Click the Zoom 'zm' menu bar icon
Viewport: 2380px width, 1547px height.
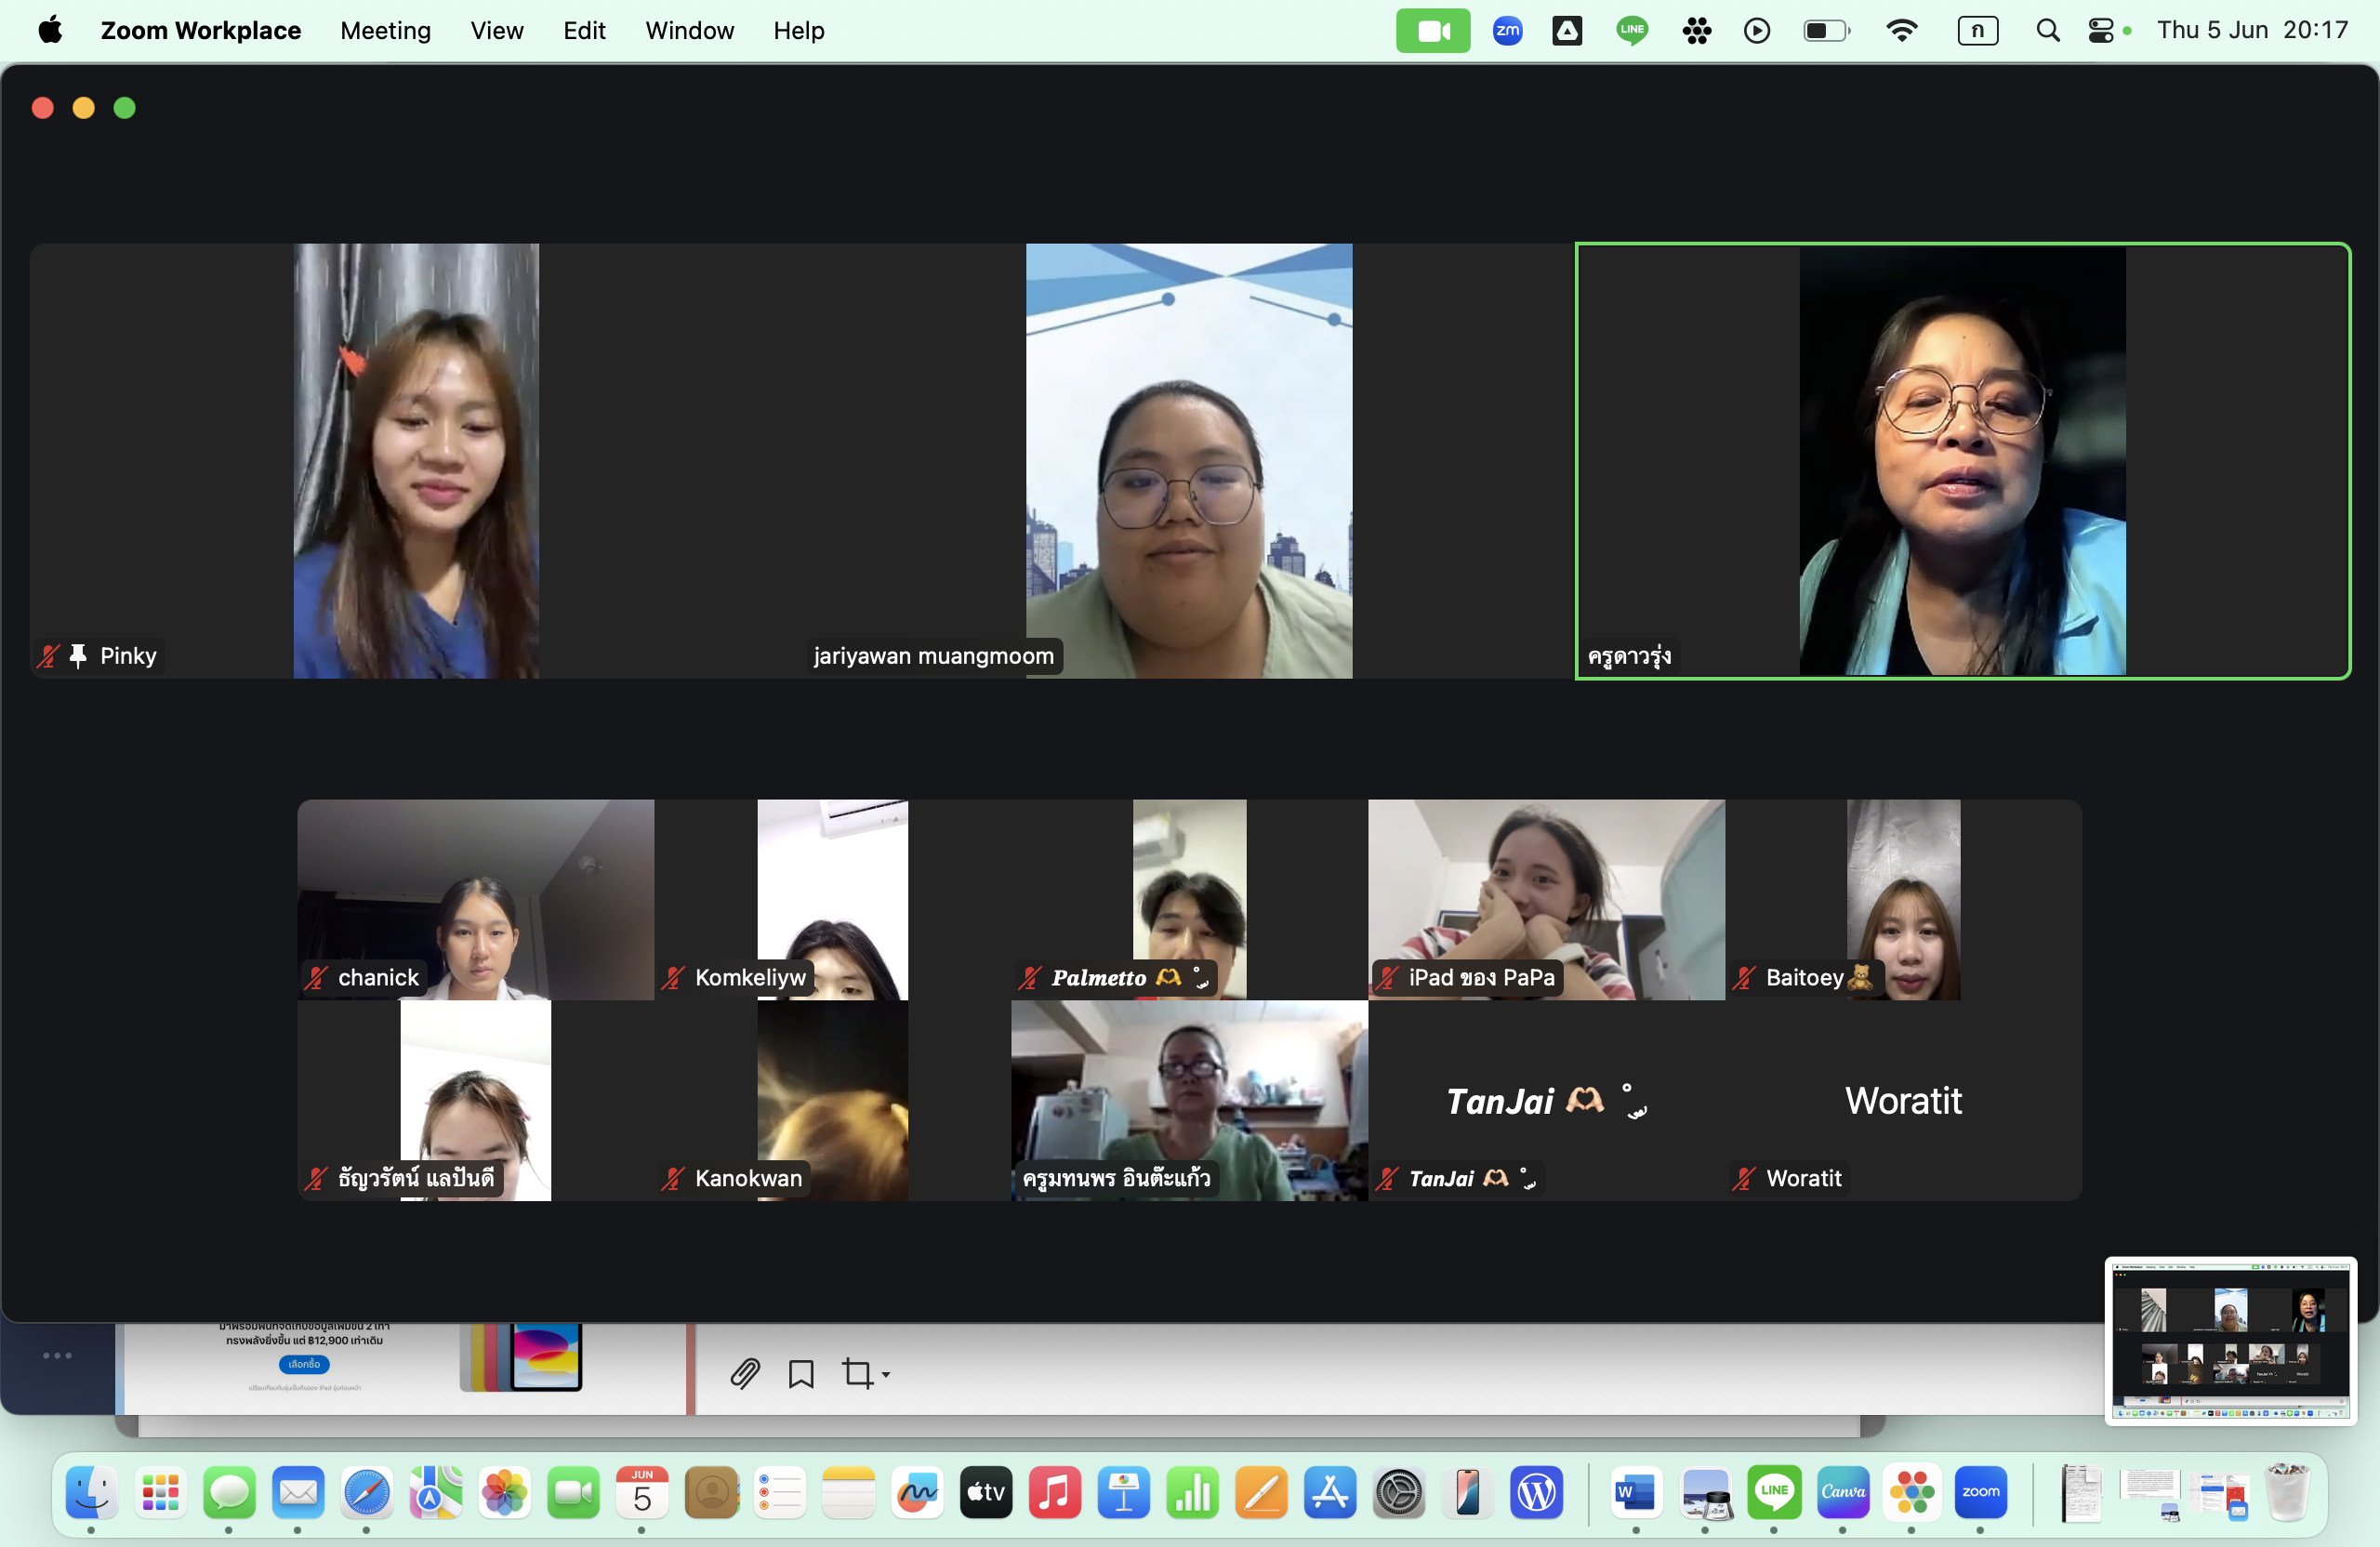(x=1507, y=30)
